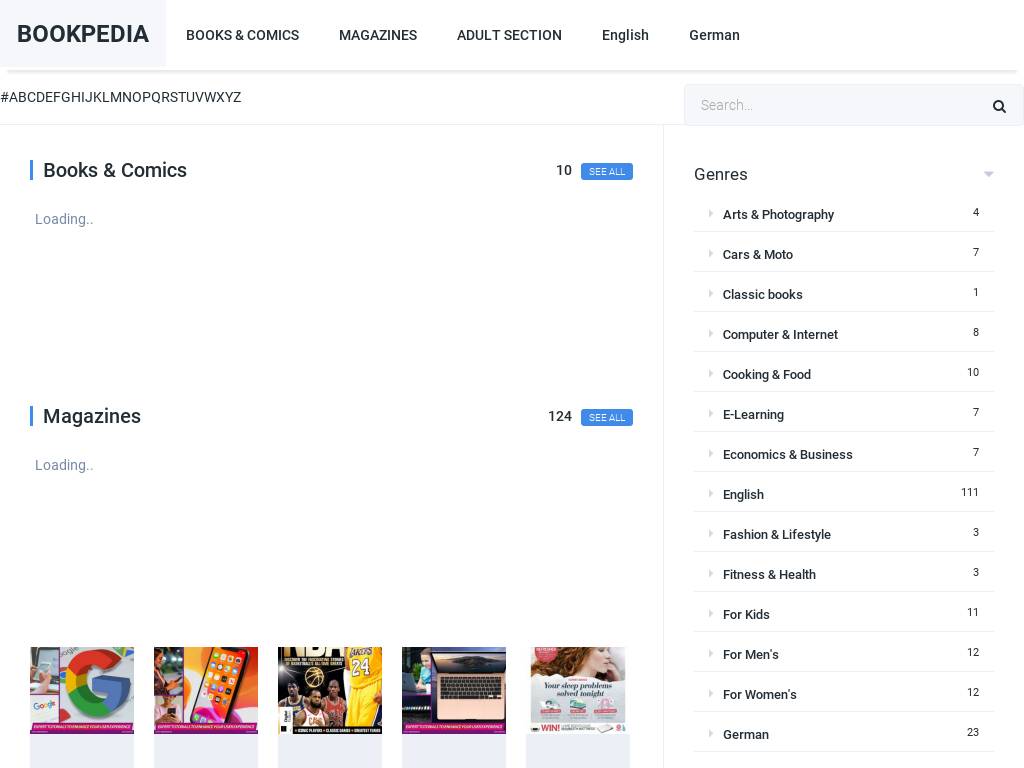1024x768 pixels.
Task: Select the Cooking & Food genre
Action: (x=767, y=374)
